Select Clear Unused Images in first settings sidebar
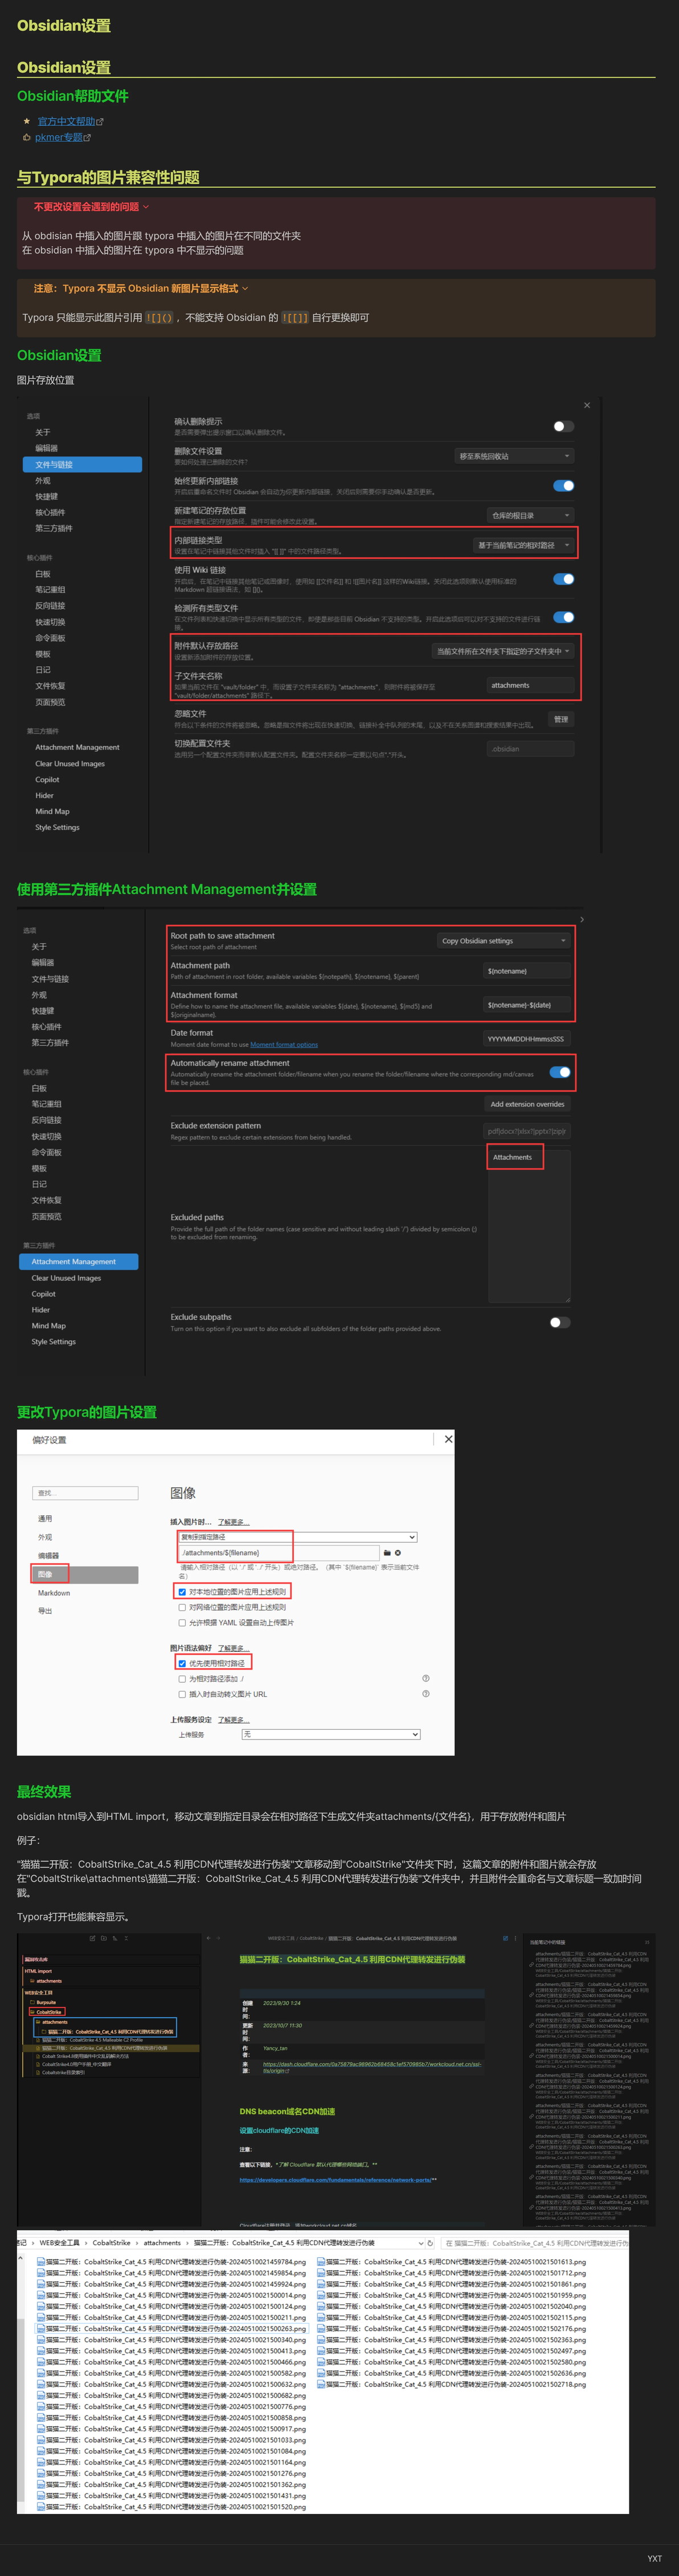Viewport: 679px width, 2576px height. (x=70, y=764)
